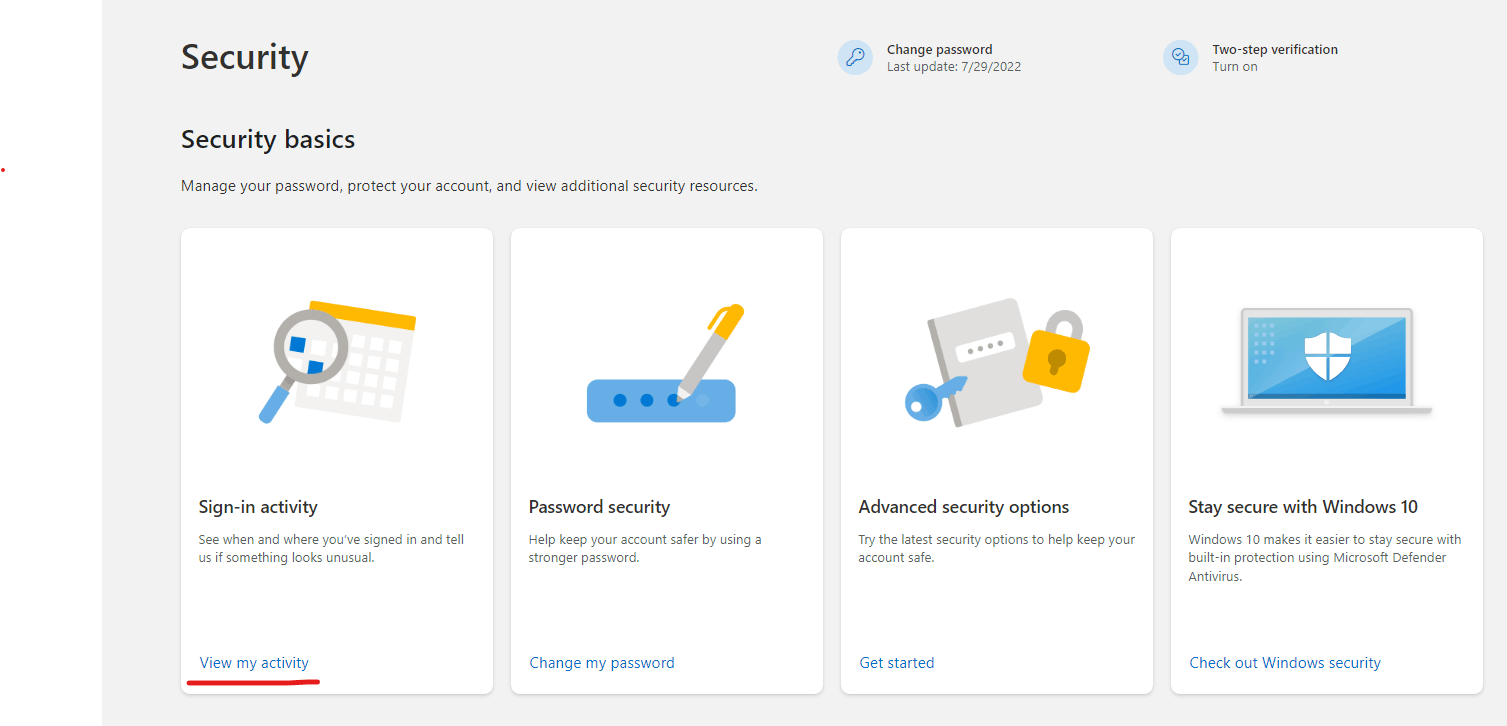Click the Security page heading
Screen dimensions: 1507x726
pos(245,57)
